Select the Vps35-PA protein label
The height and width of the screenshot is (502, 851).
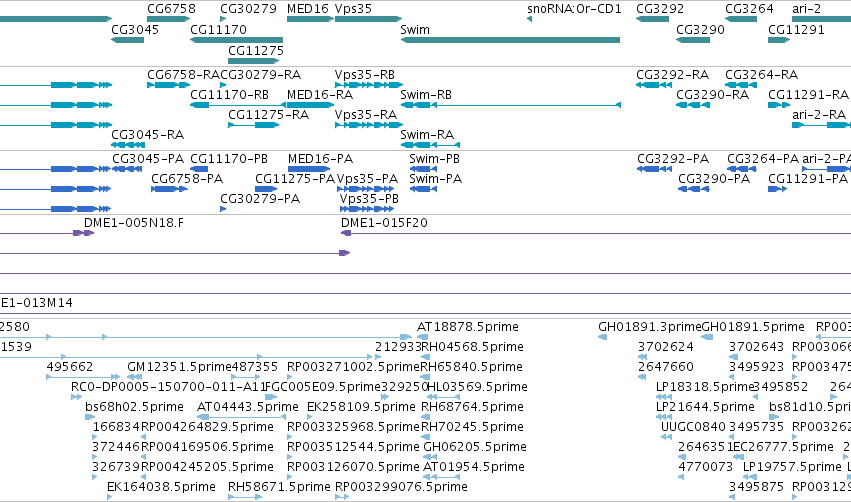click(367, 179)
